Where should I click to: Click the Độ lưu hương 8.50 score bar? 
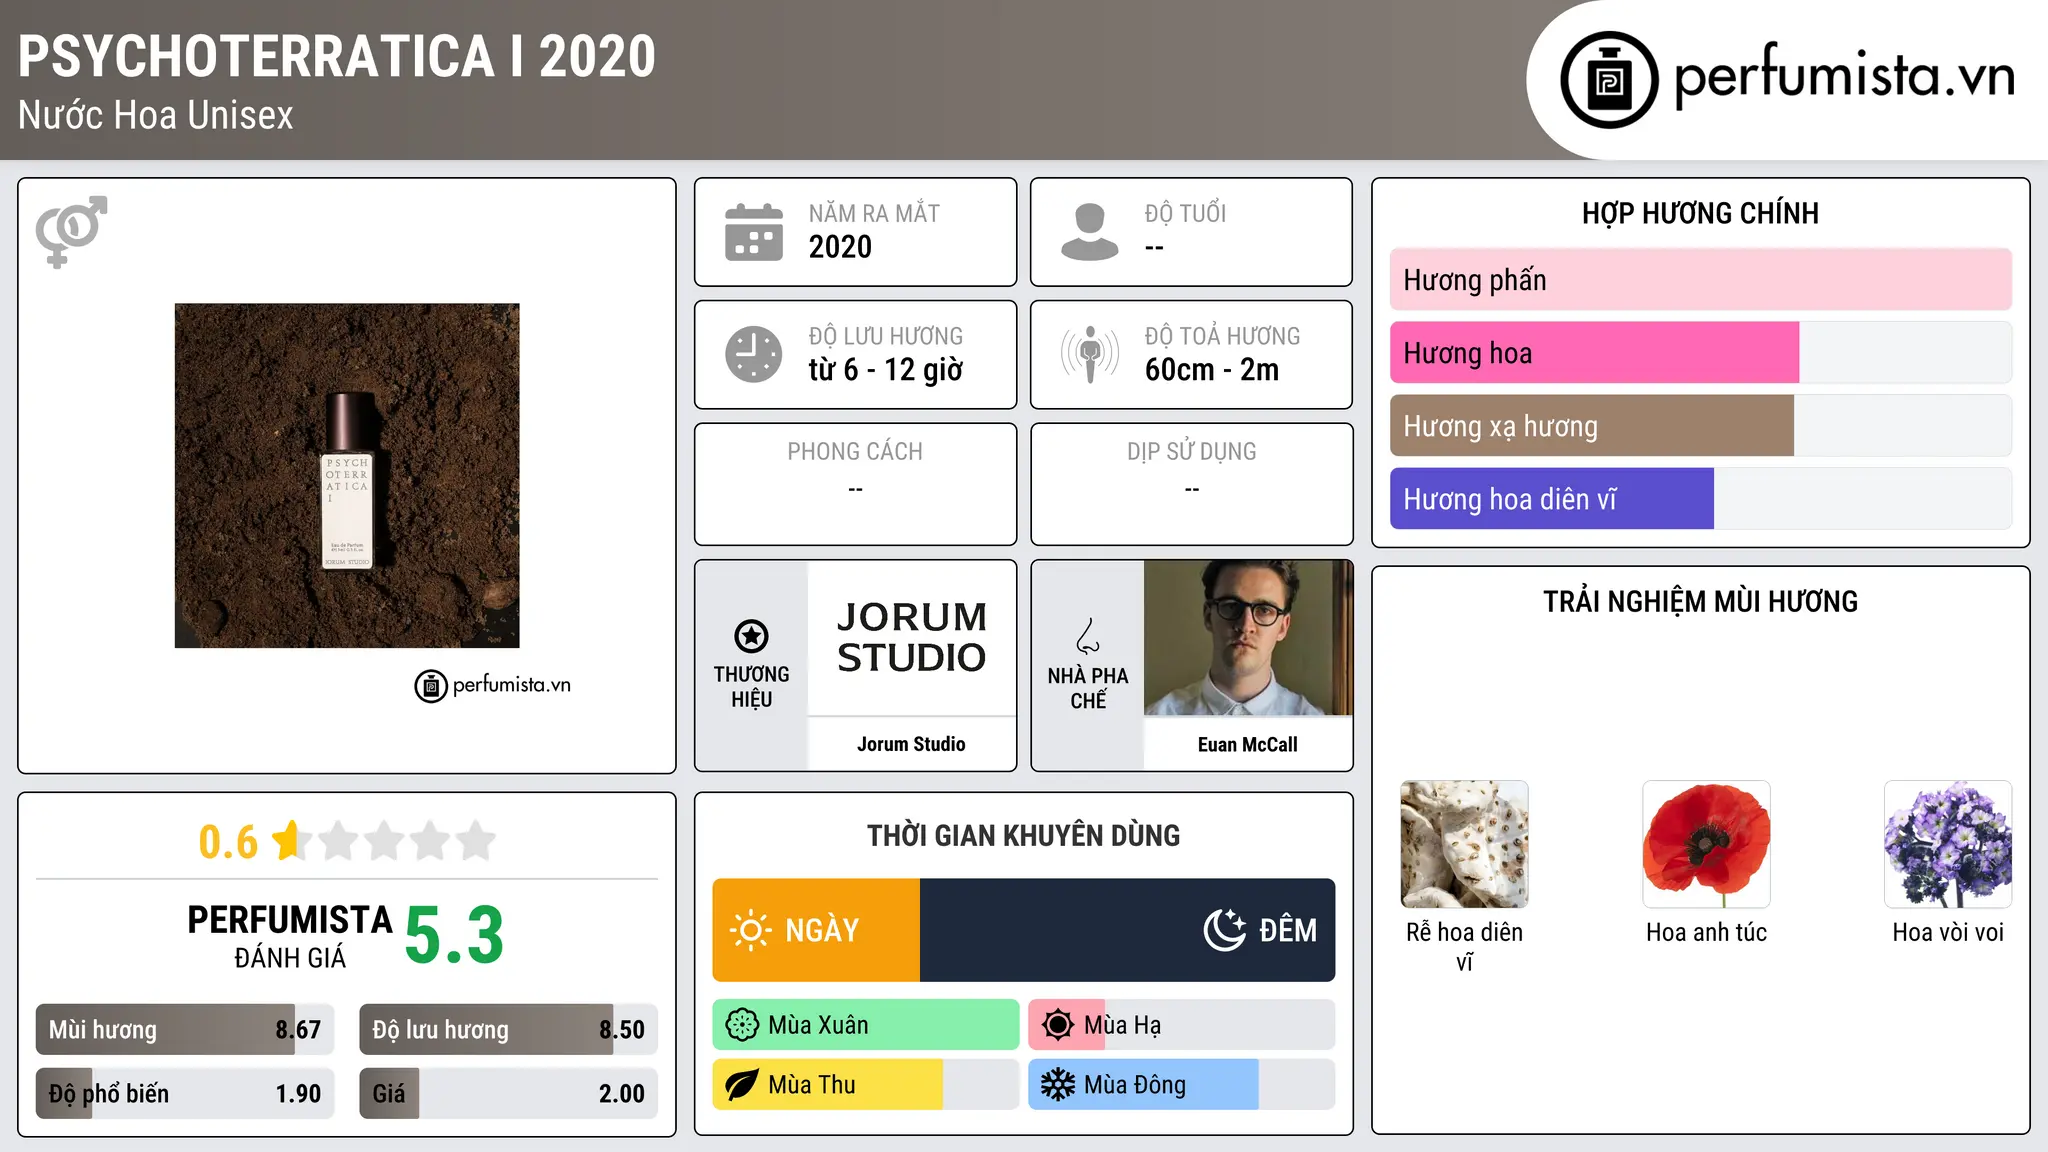point(509,1030)
